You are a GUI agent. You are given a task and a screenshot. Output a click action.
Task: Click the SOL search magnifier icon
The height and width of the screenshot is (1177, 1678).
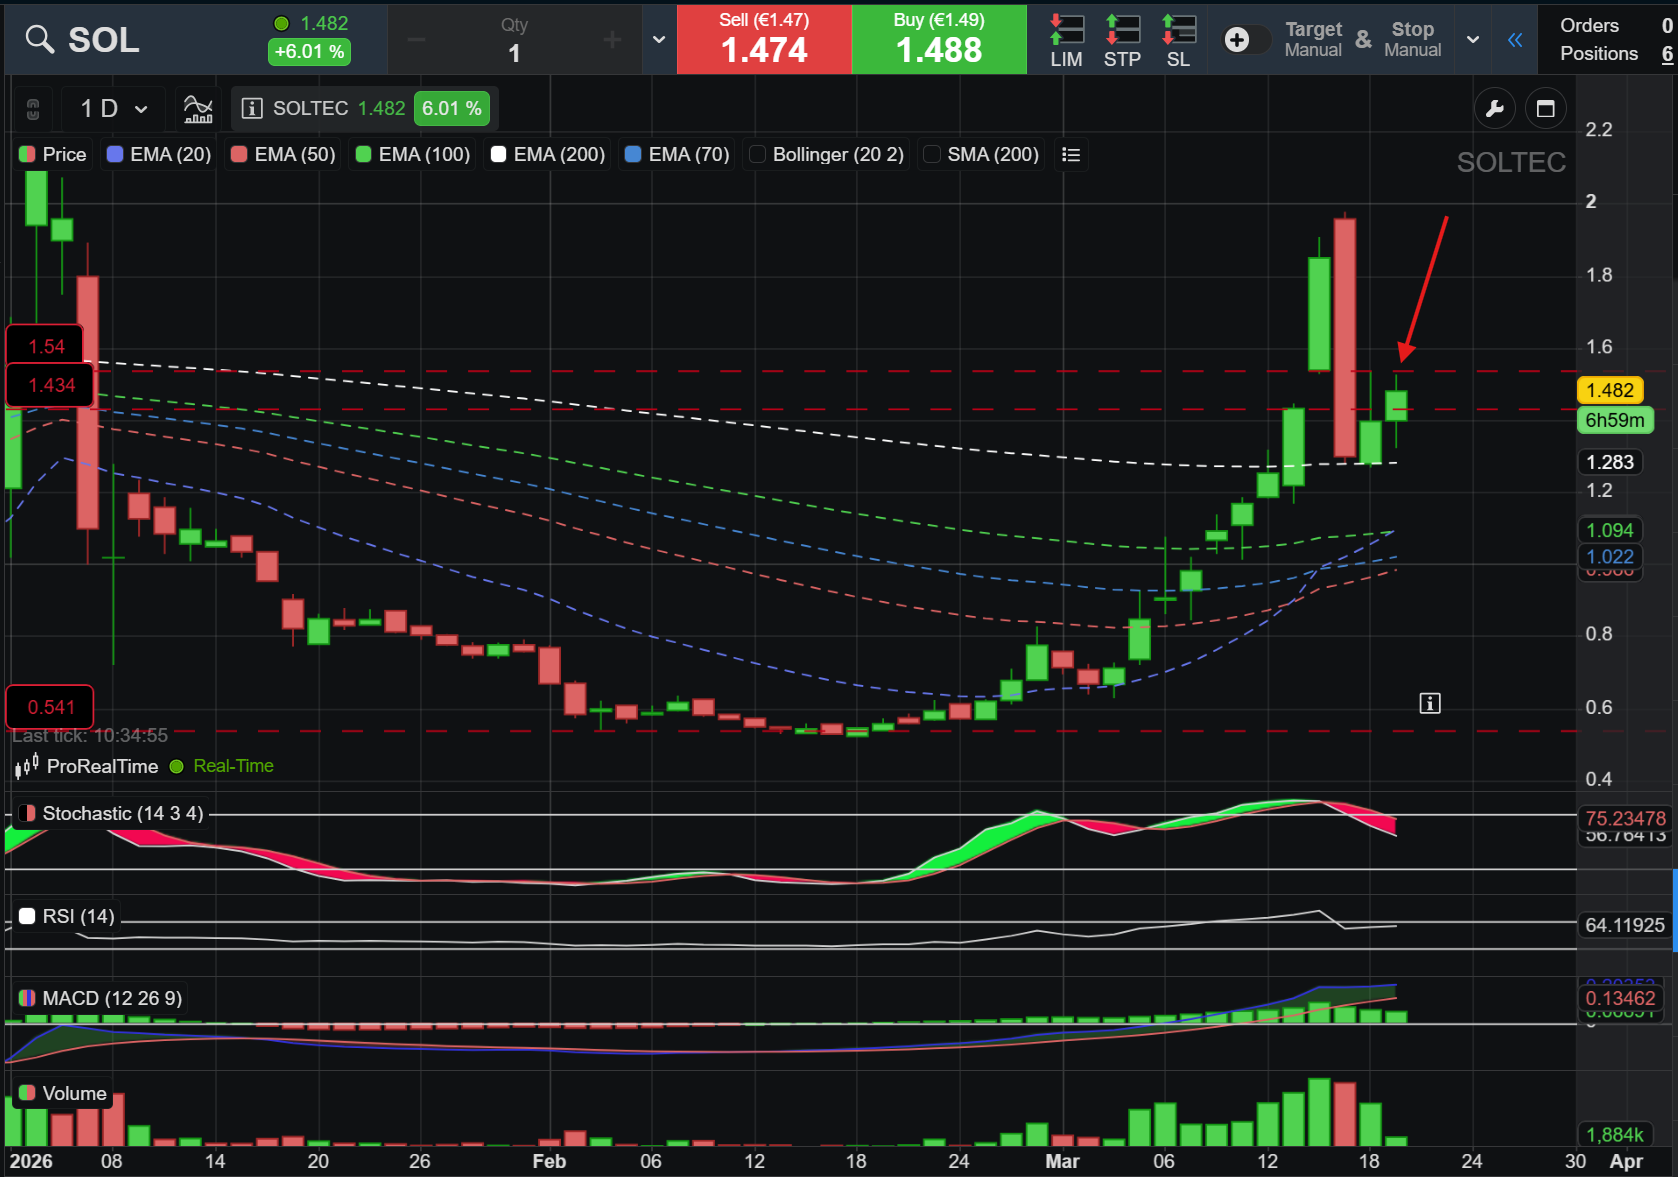coord(39,39)
